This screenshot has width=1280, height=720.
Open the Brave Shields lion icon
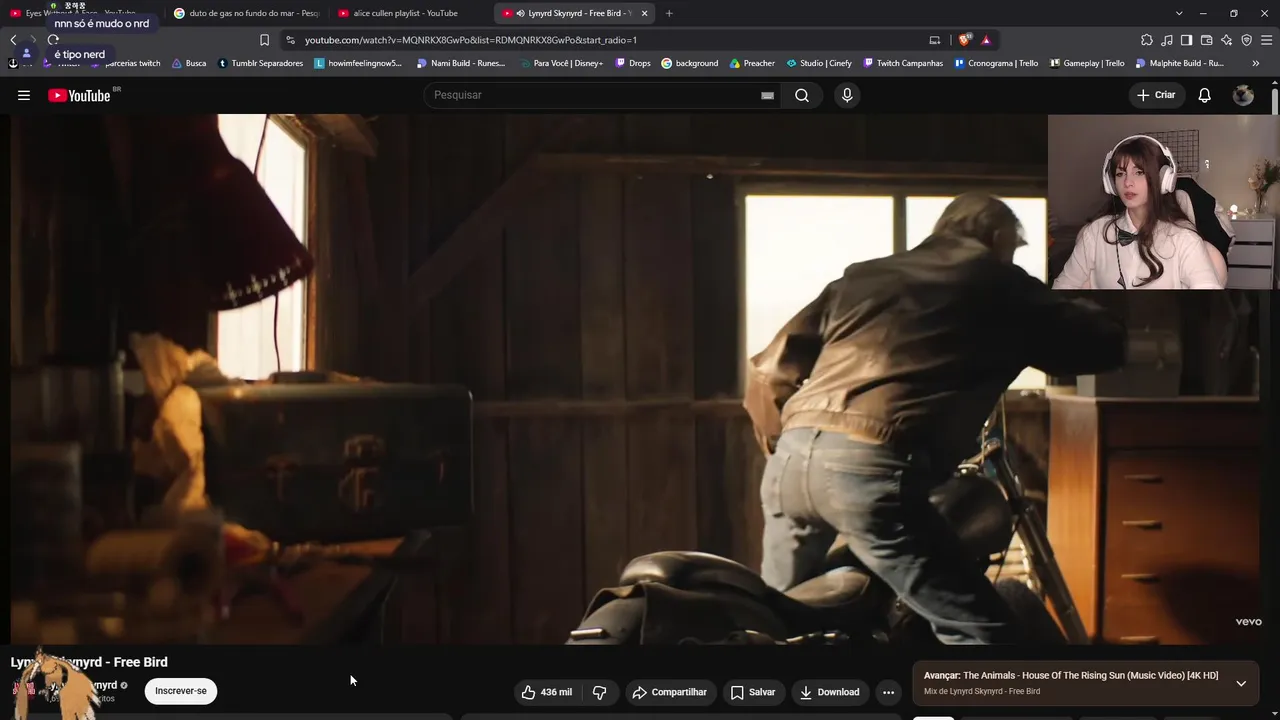[964, 40]
